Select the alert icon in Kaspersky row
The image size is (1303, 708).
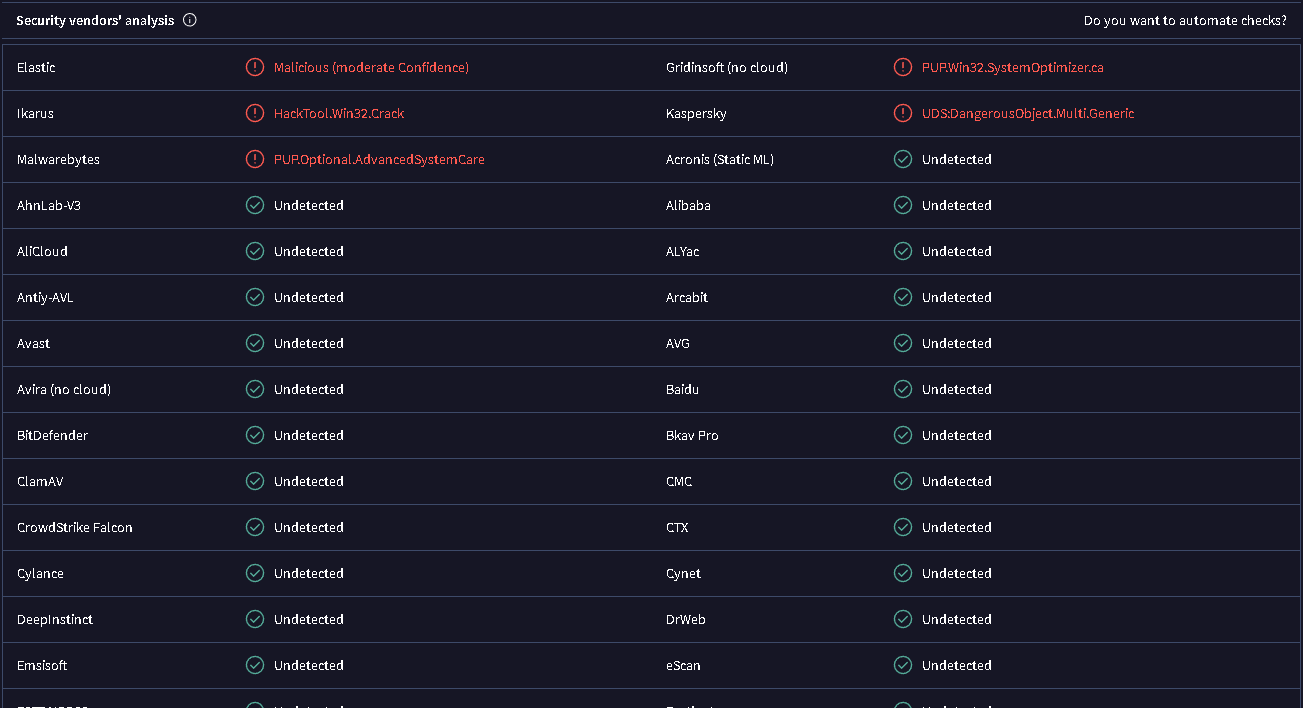[x=903, y=113]
